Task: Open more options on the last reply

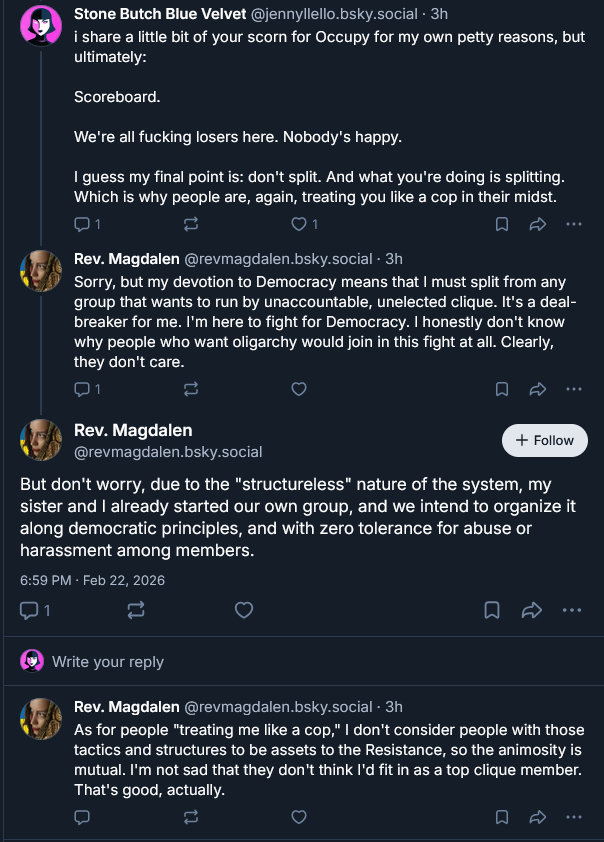Action: [573, 817]
